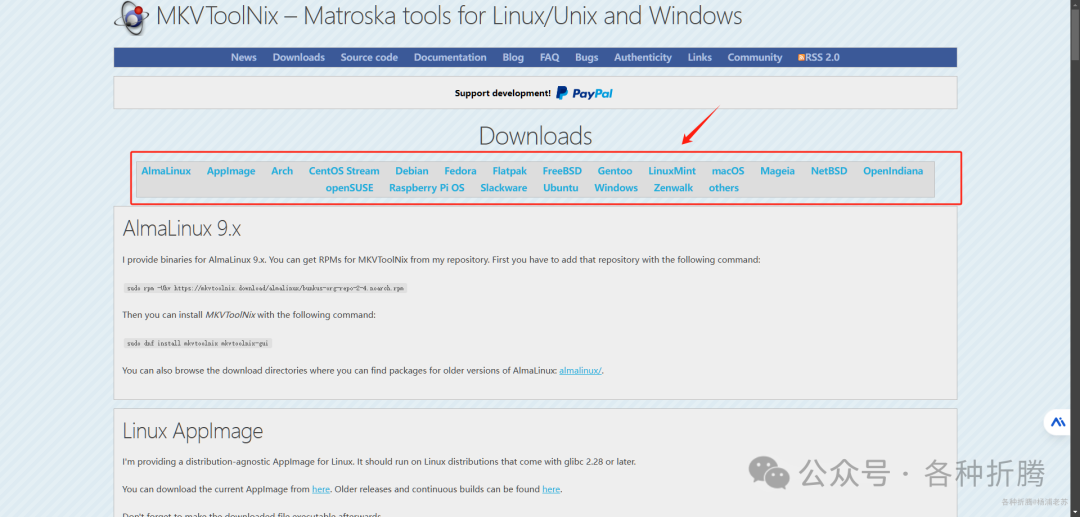The width and height of the screenshot is (1080, 517).
Task: Open the Authenticity navigation item
Action: click(643, 57)
